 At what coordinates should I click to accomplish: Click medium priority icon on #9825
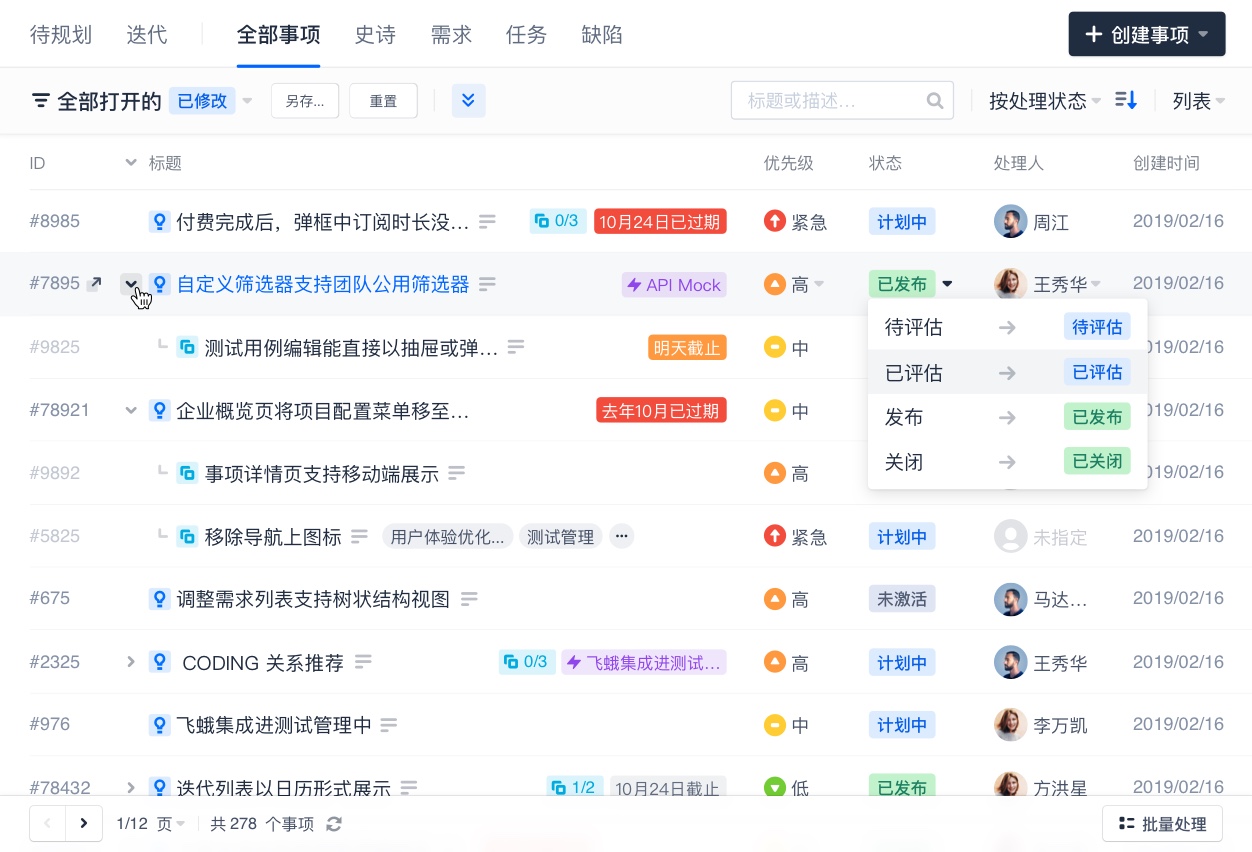[x=774, y=348]
